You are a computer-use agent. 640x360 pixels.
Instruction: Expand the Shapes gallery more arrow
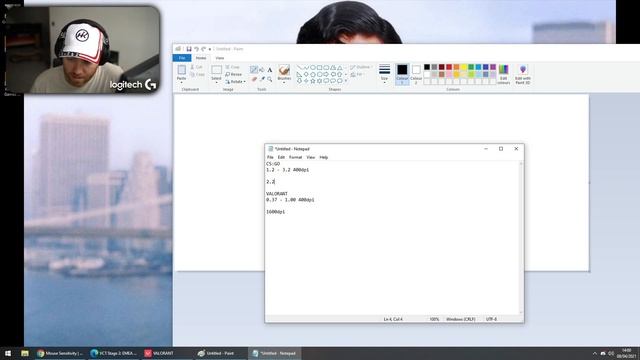pyautogui.click(x=346, y=81)
